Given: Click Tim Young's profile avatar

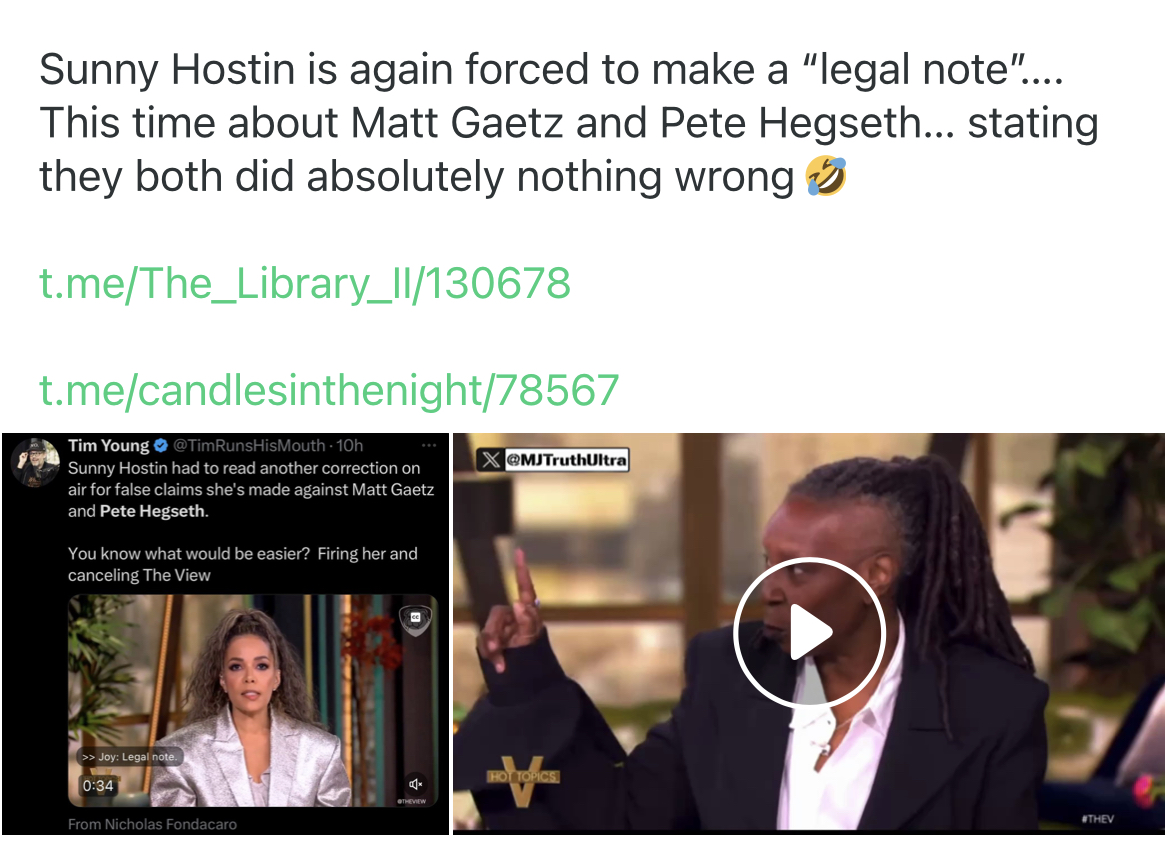Looking at the screenshot, I should point(35,462).
